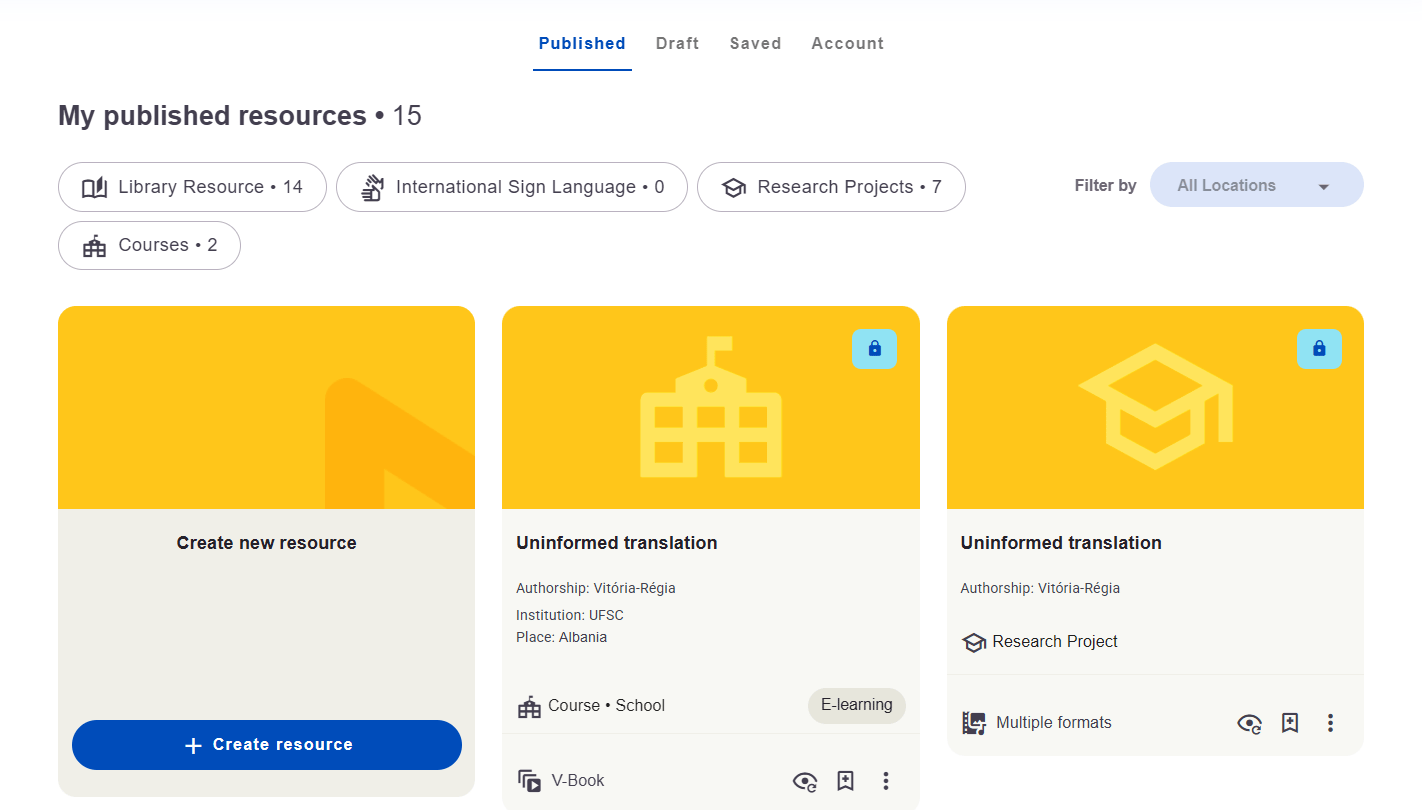Screen dimensions: 1422x810
Task: Open Course card school building thumbnail
Action: tap(710, 407)
